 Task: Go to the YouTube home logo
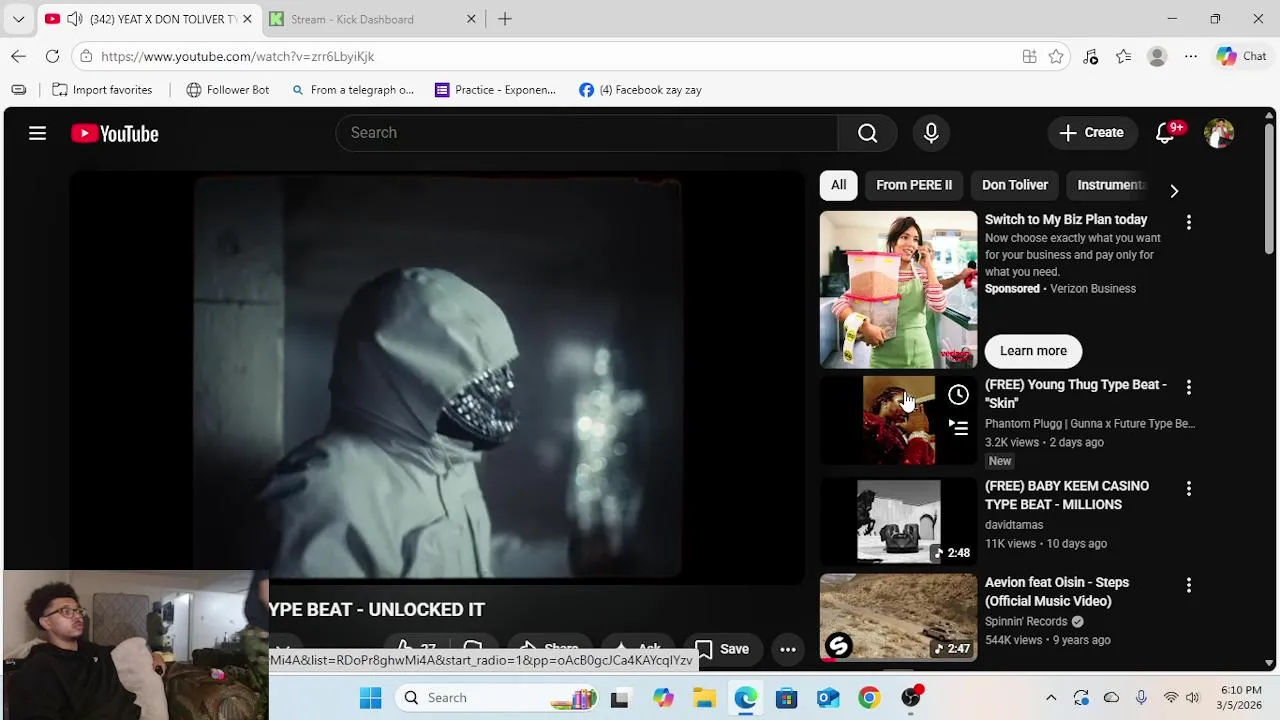[115, 134]
